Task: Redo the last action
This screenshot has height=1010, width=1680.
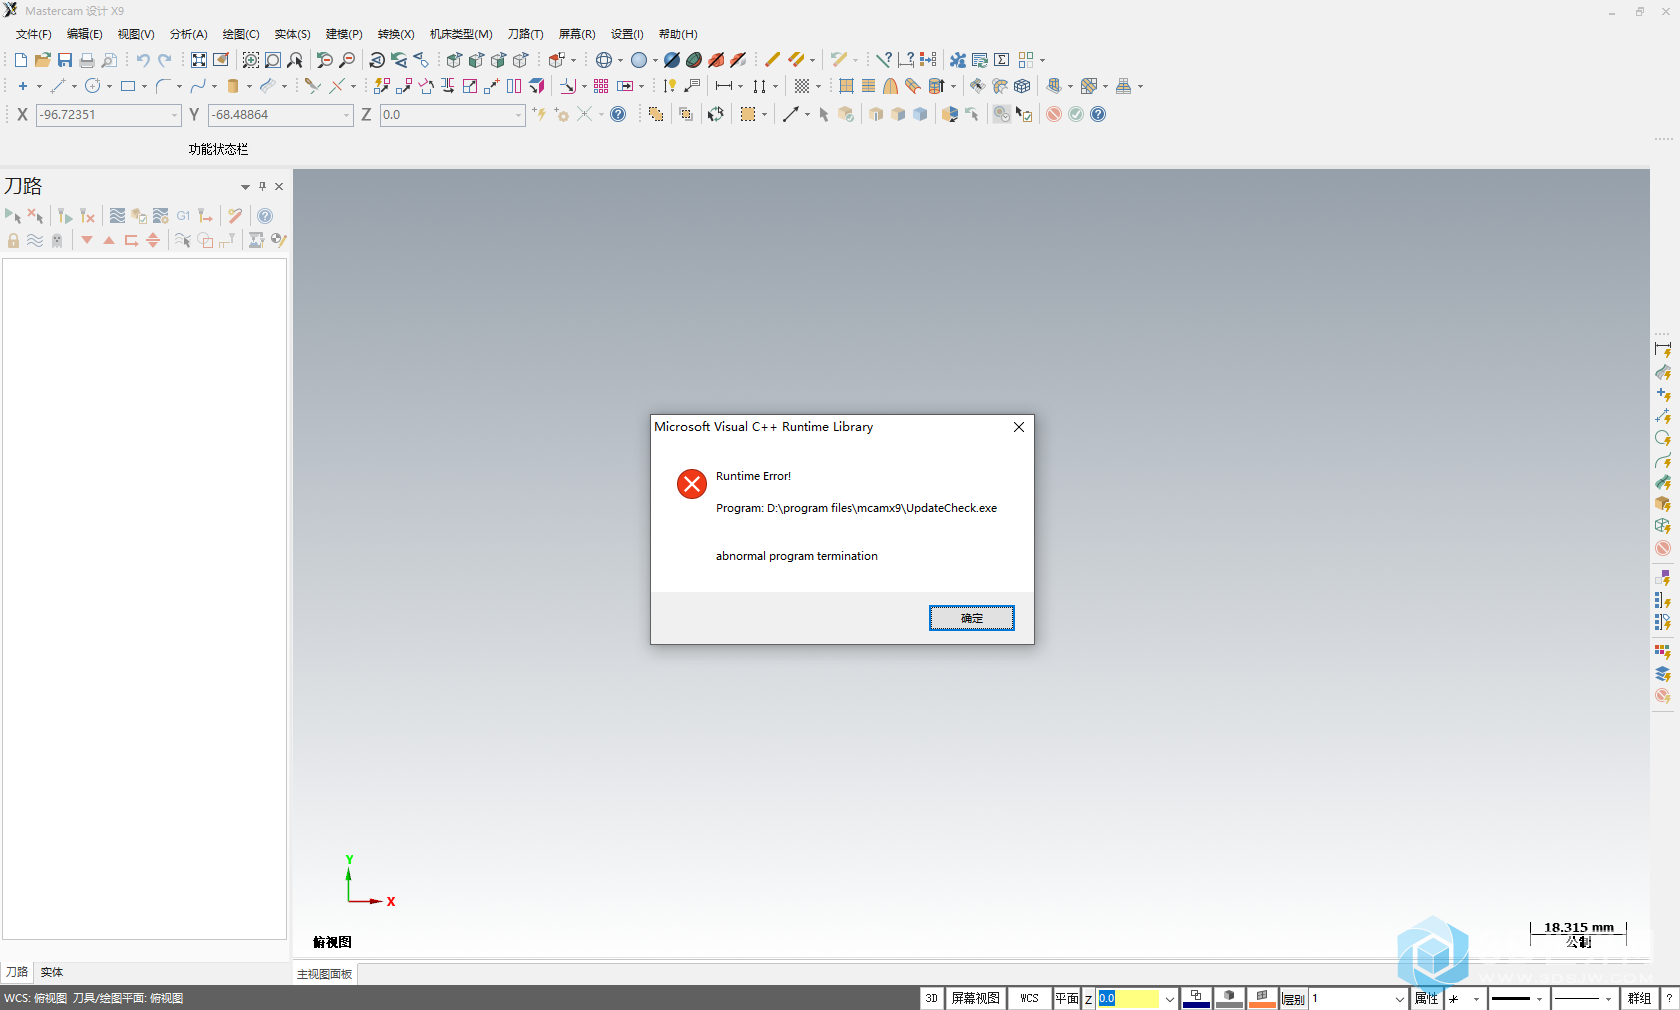Action: [x=165, y=60]
